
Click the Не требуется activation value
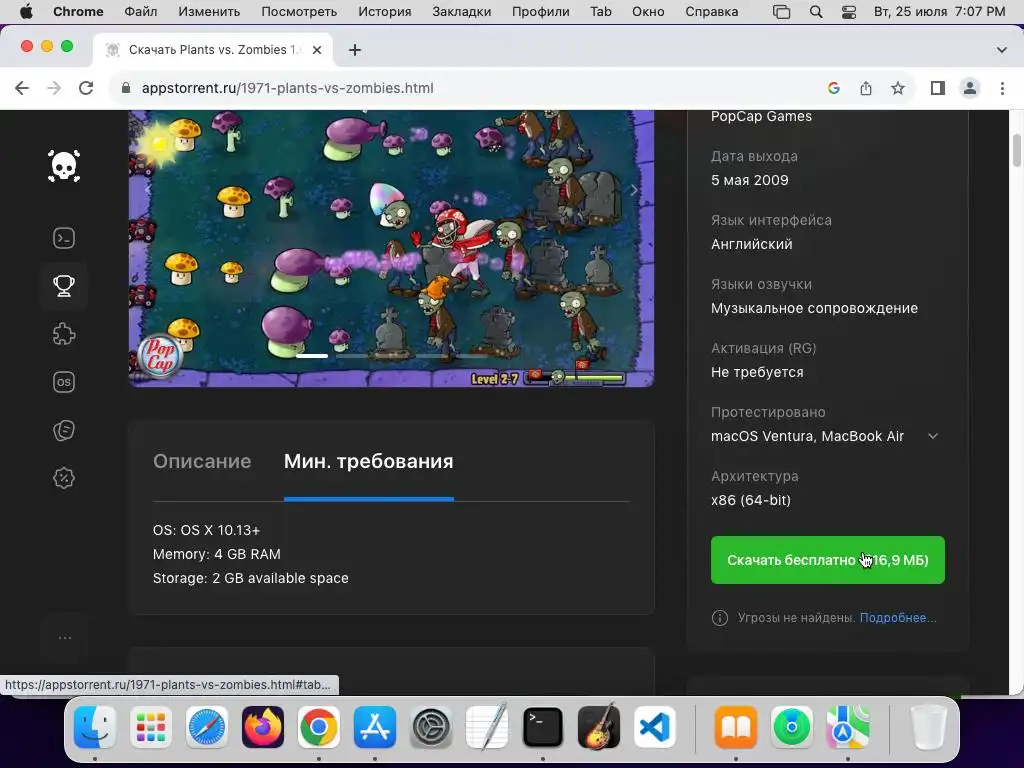(x=758, y=372)
